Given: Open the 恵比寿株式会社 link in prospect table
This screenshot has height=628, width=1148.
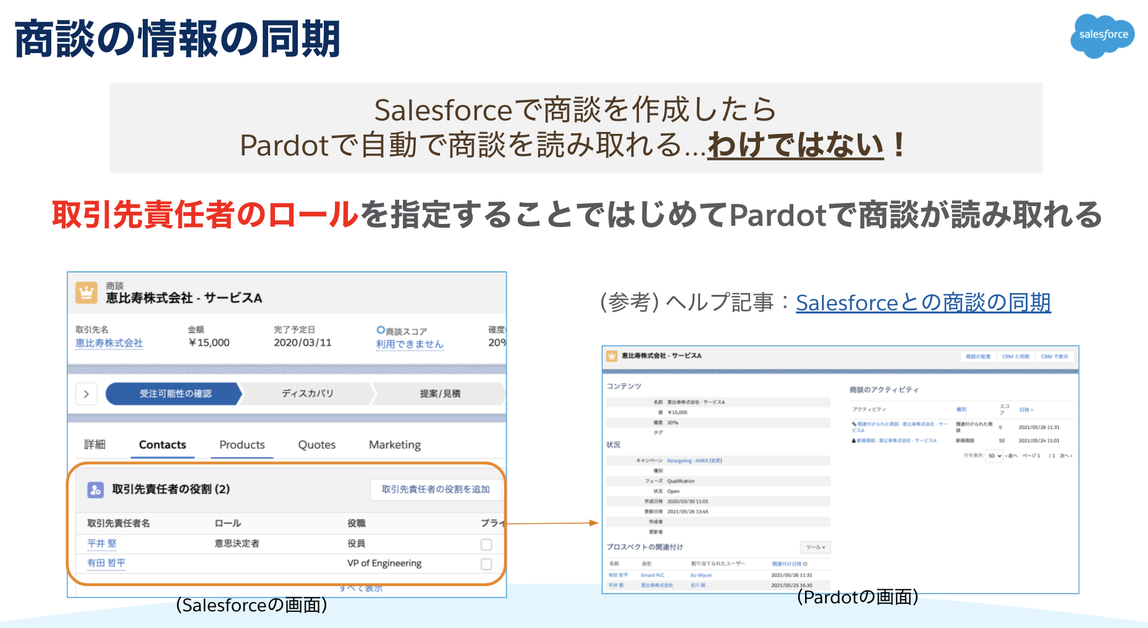Looking at the screenshot, I should click(x=657, y=586).
